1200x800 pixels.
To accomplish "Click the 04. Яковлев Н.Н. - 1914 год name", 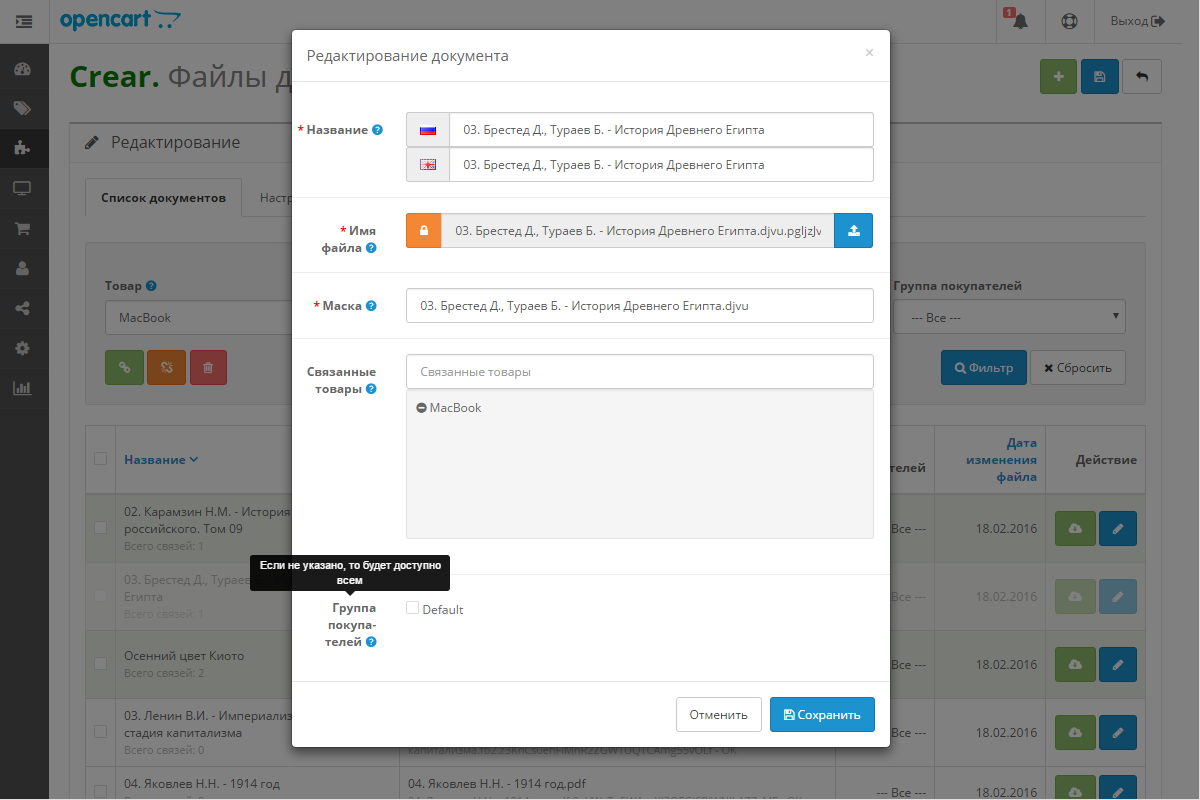I will 202,783.
